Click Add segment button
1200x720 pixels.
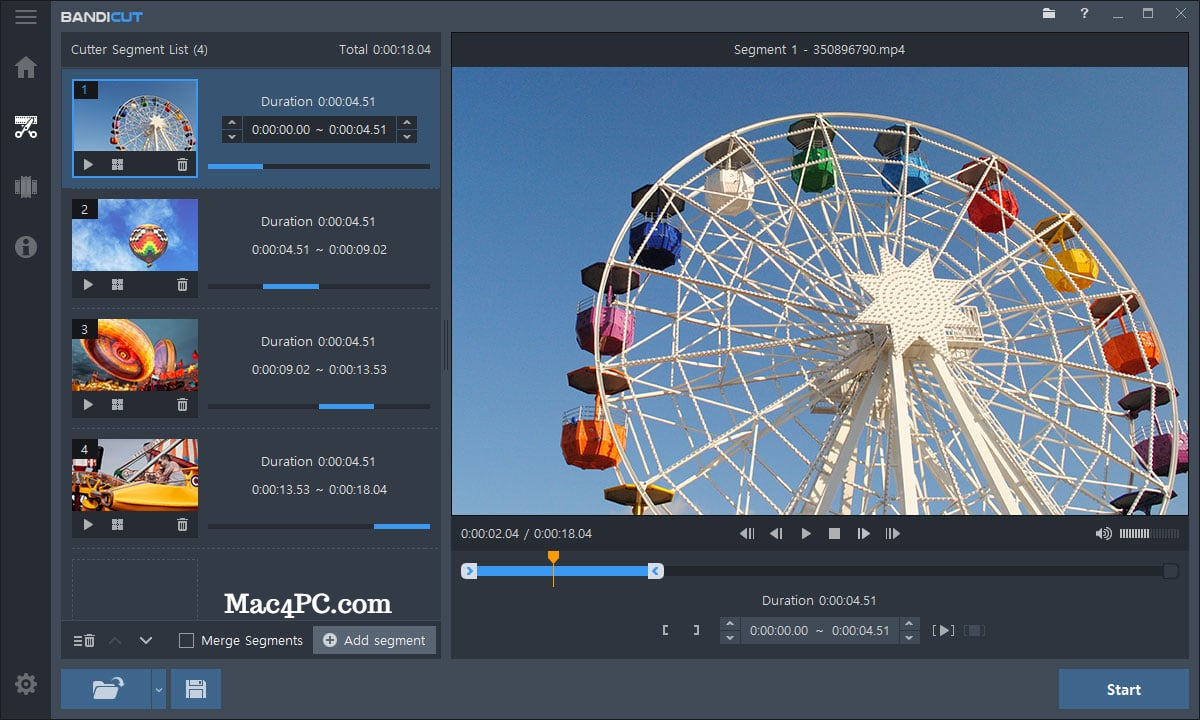coord(375,640)
